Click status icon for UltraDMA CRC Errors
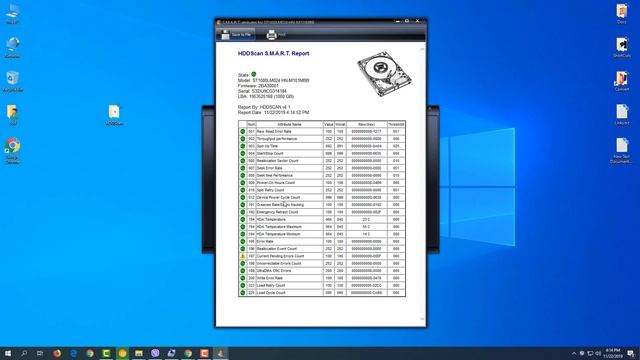Viewport: 640px width, 360px height. click(x=242, y=271)
